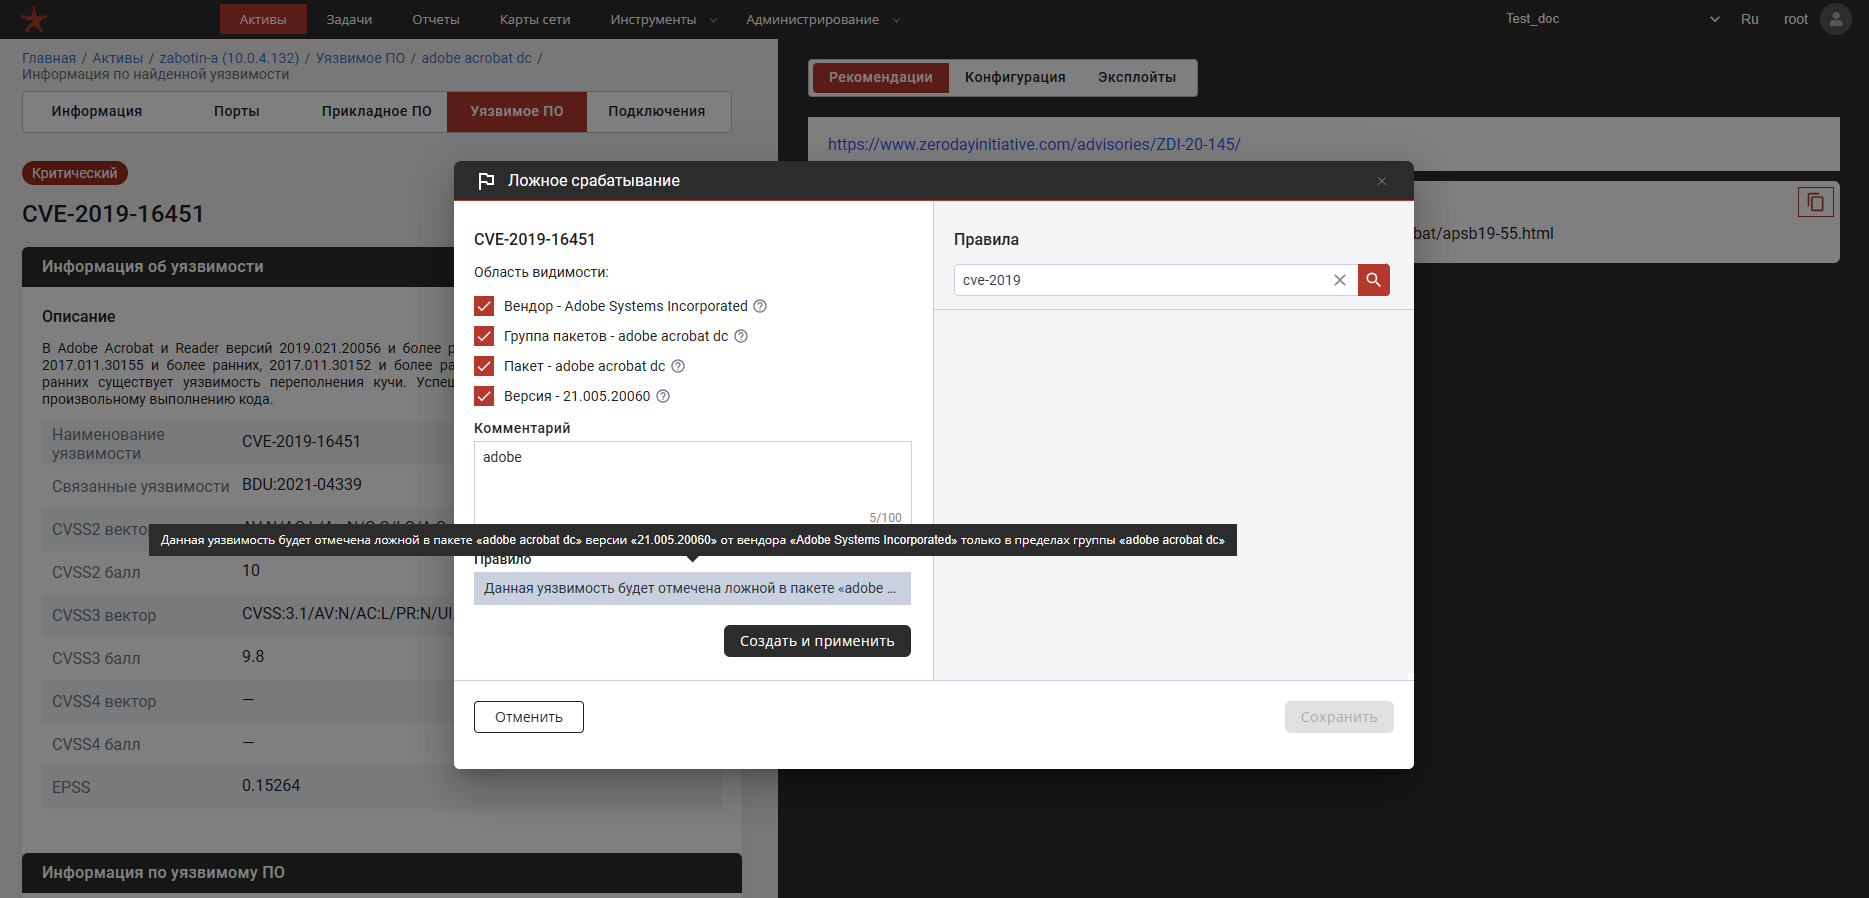Uncheck the Вендор Adobe Systems checkbox
Viewport: 1869px width, 898px height.
tap(484, 306)
